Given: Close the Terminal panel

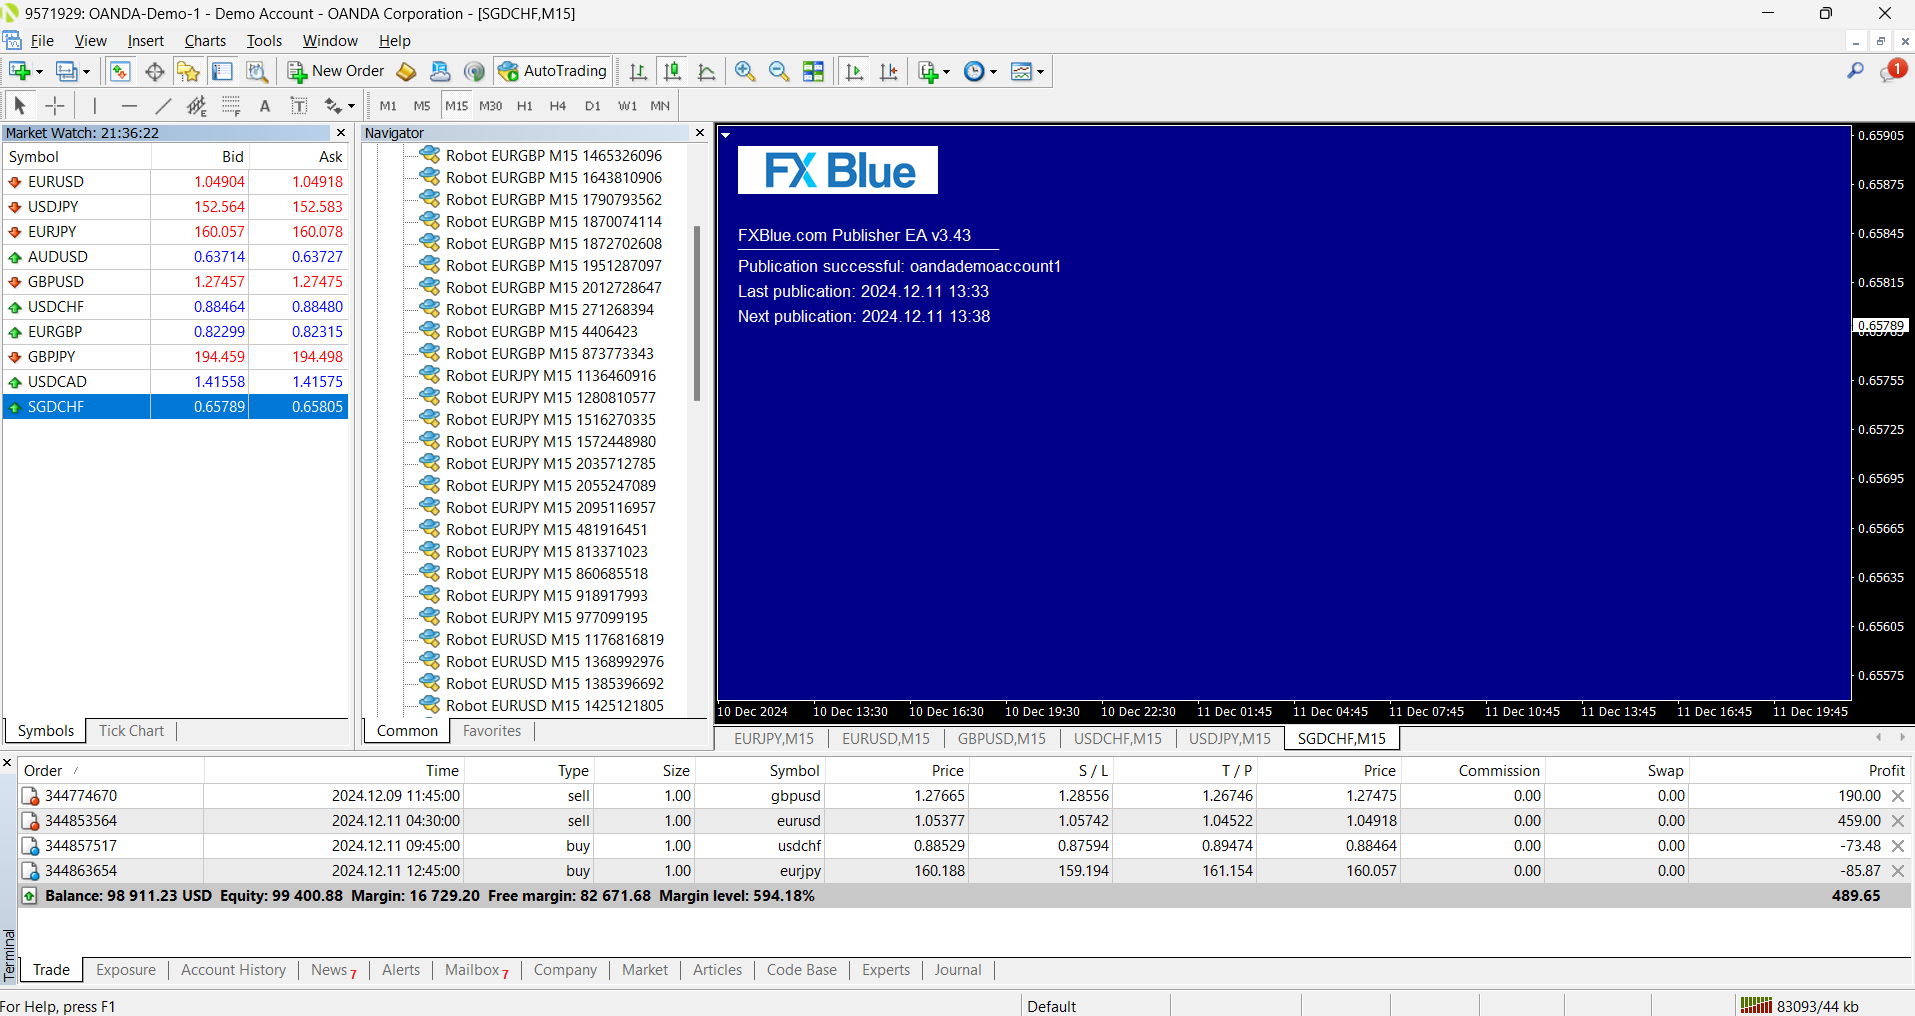Looking at the screenshot, I should [7, 763].
